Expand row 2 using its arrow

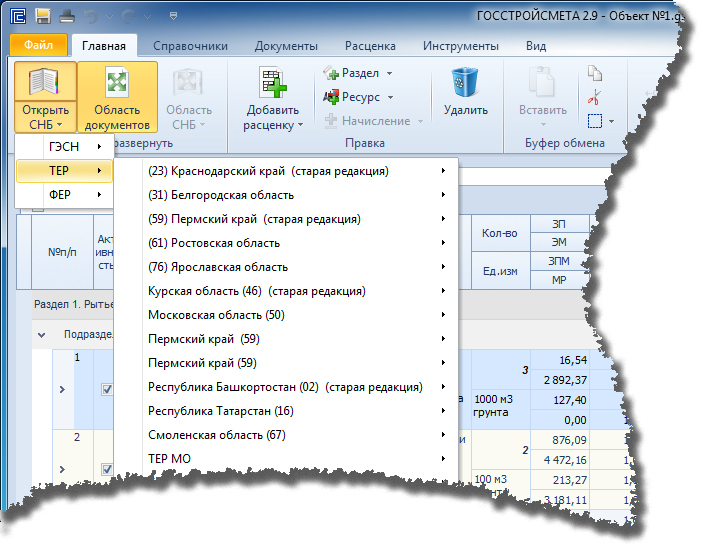tap(62, 469)
